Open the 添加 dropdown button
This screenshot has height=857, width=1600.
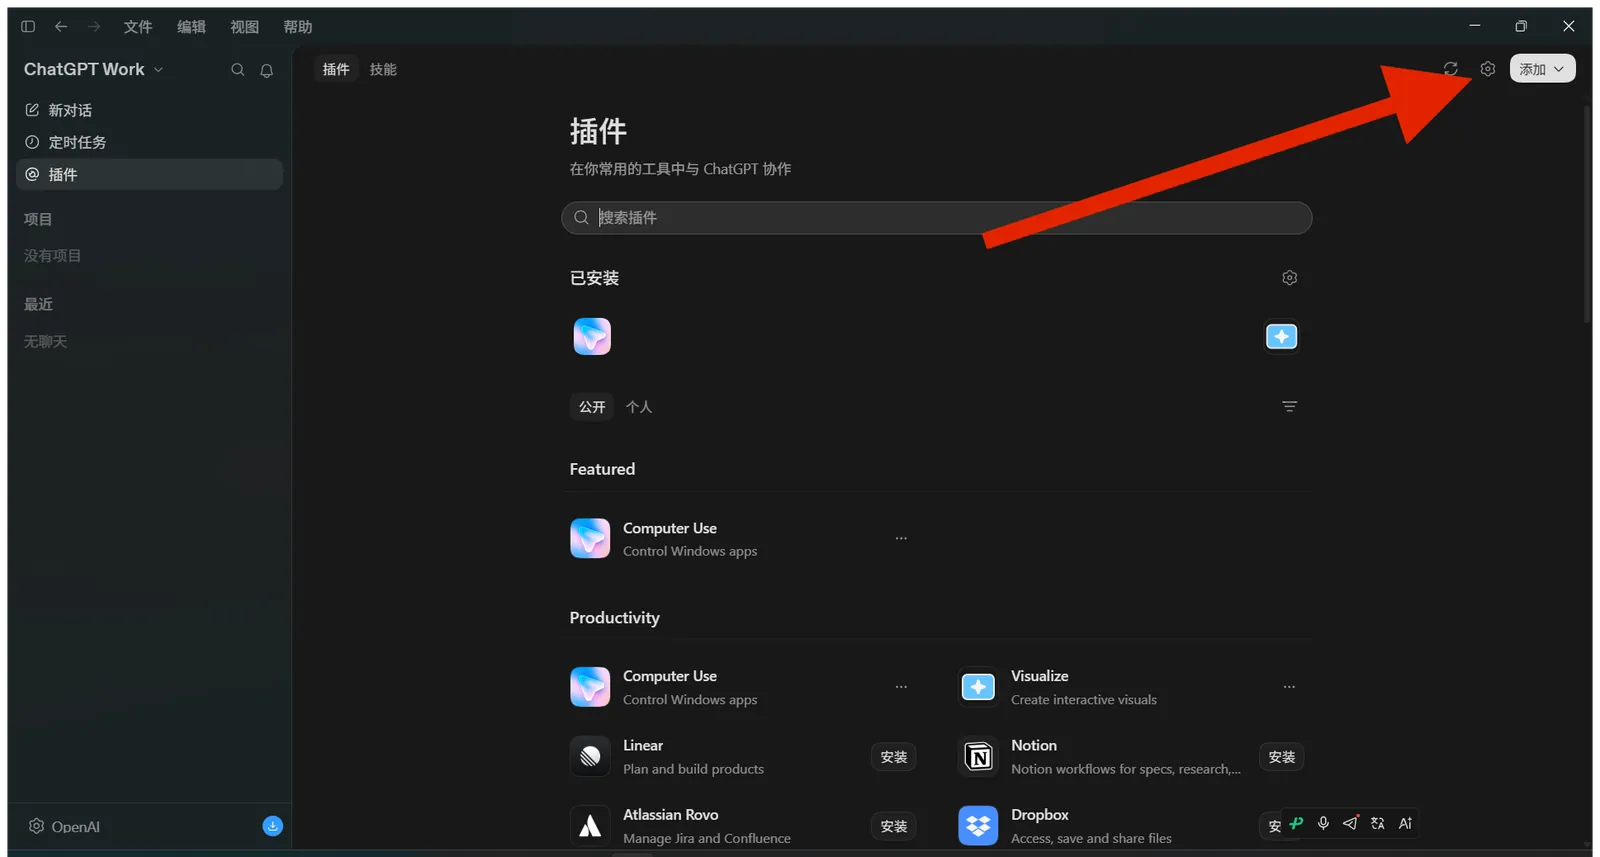pos(1543,69)
